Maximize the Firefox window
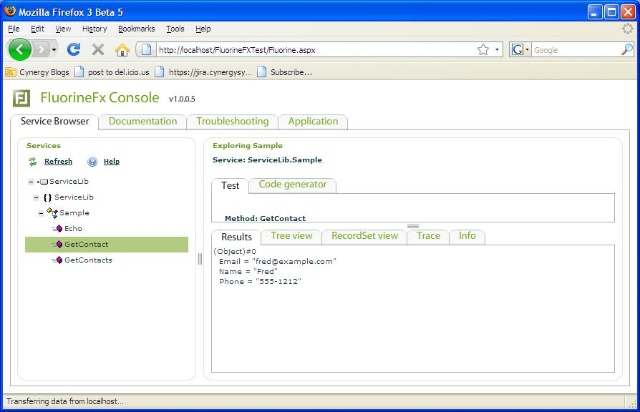 (x=611, y=12)
